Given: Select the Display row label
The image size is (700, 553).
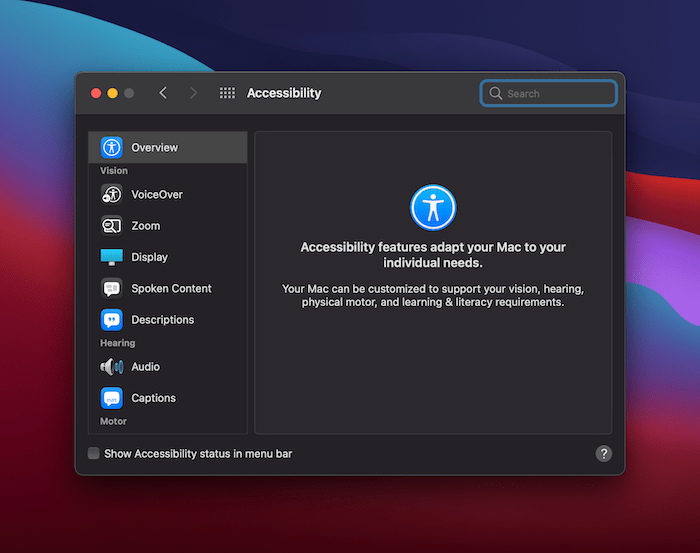Looking at the screenshot, I should tap(150, 257).
